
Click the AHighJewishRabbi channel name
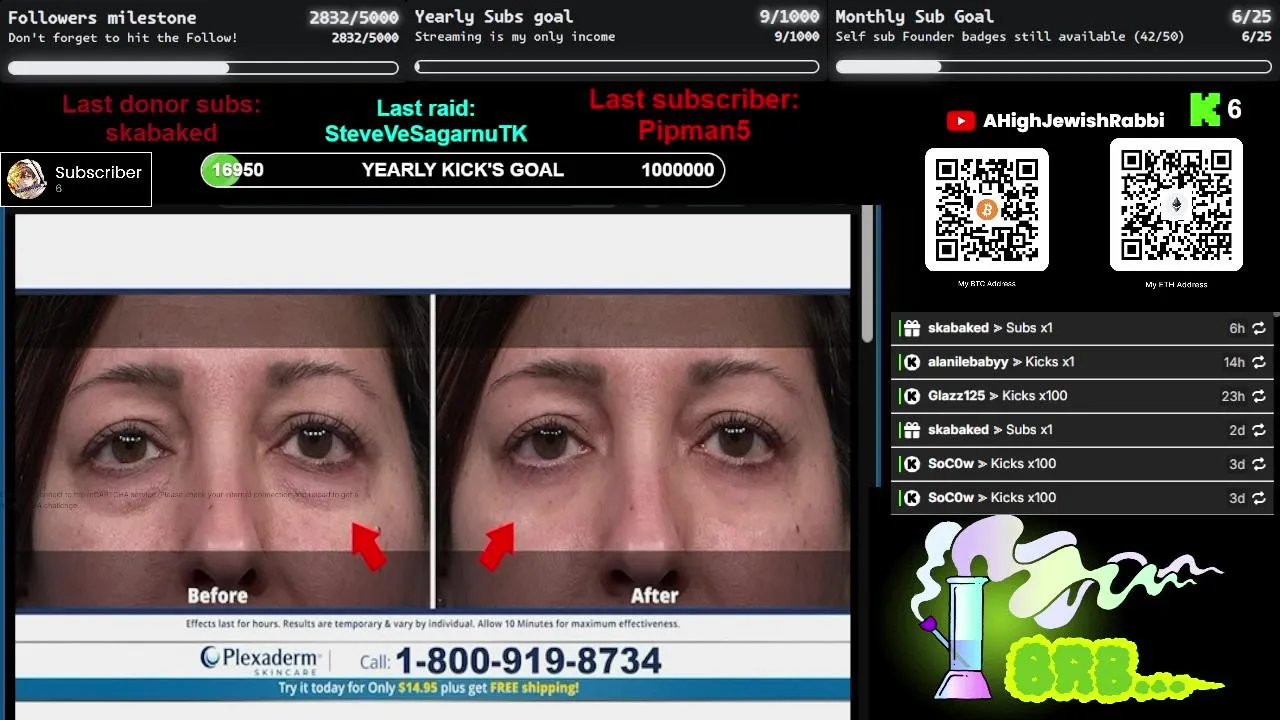click(1073, 121)
